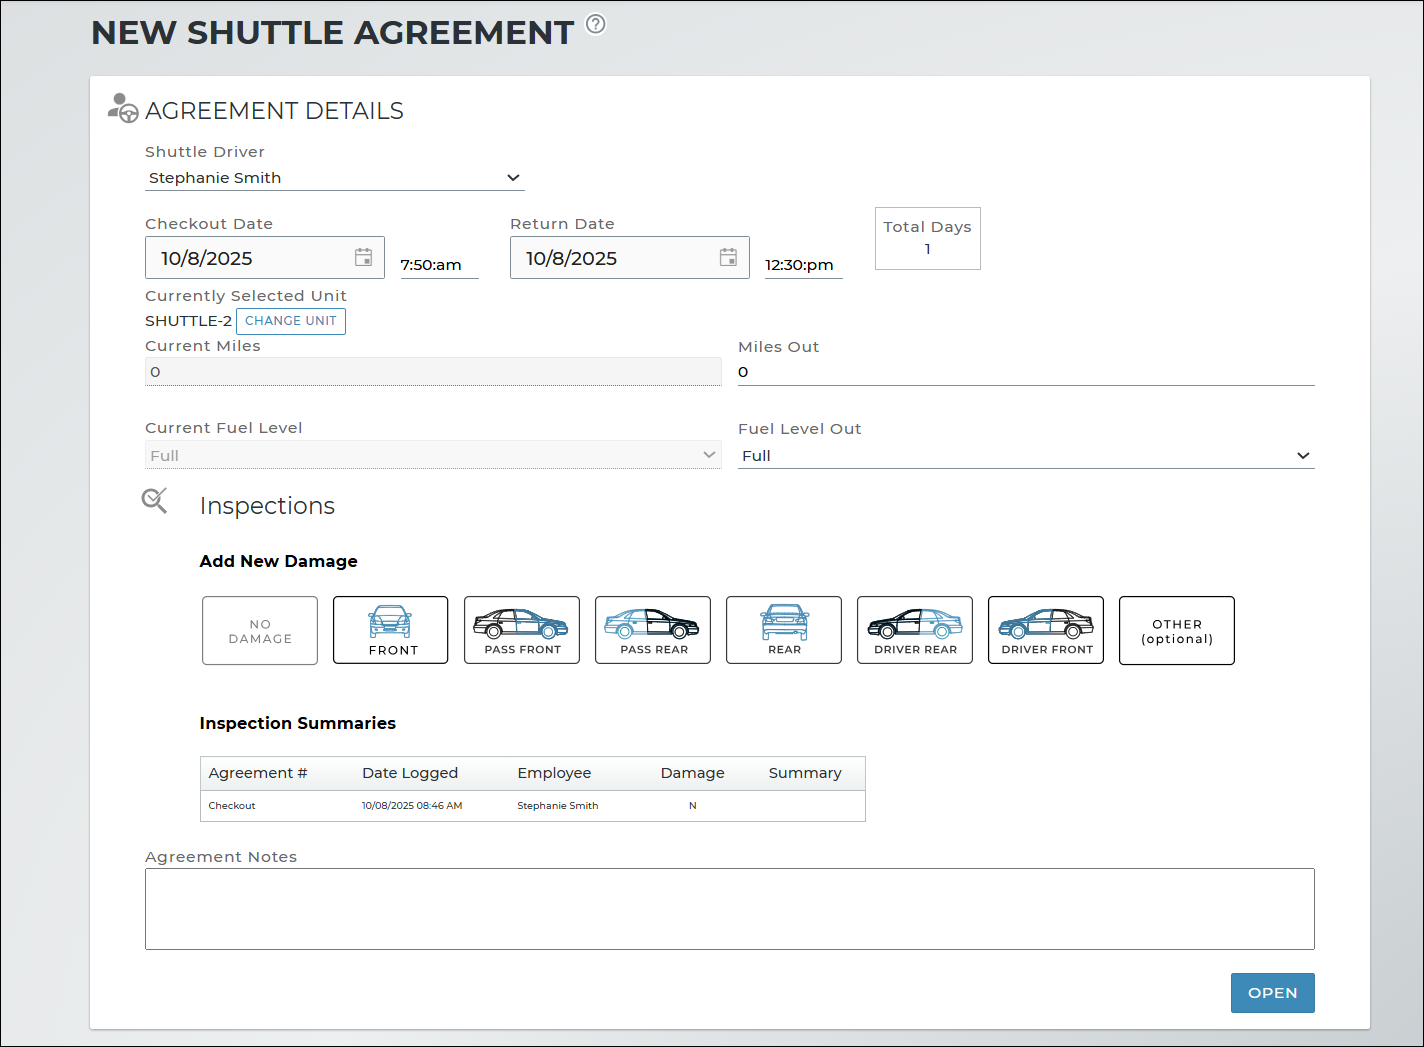Click the Current Fuel Level dropdown
Screen dimensions: 1424x1047
pyautogui.click(x=432, y=456)
